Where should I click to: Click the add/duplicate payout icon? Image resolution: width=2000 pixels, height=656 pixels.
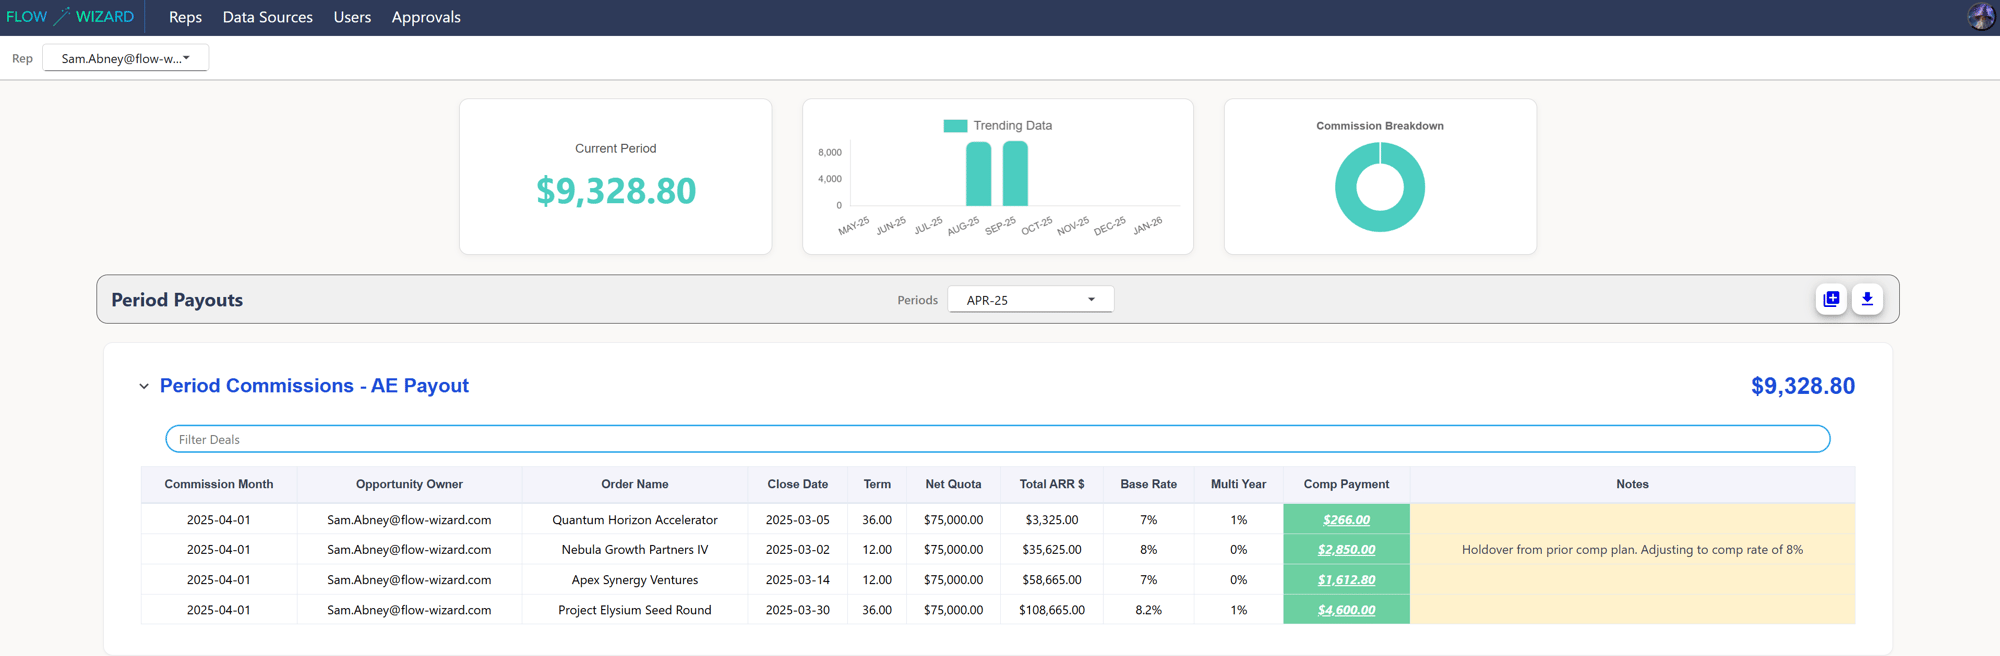coord(1831,299)
